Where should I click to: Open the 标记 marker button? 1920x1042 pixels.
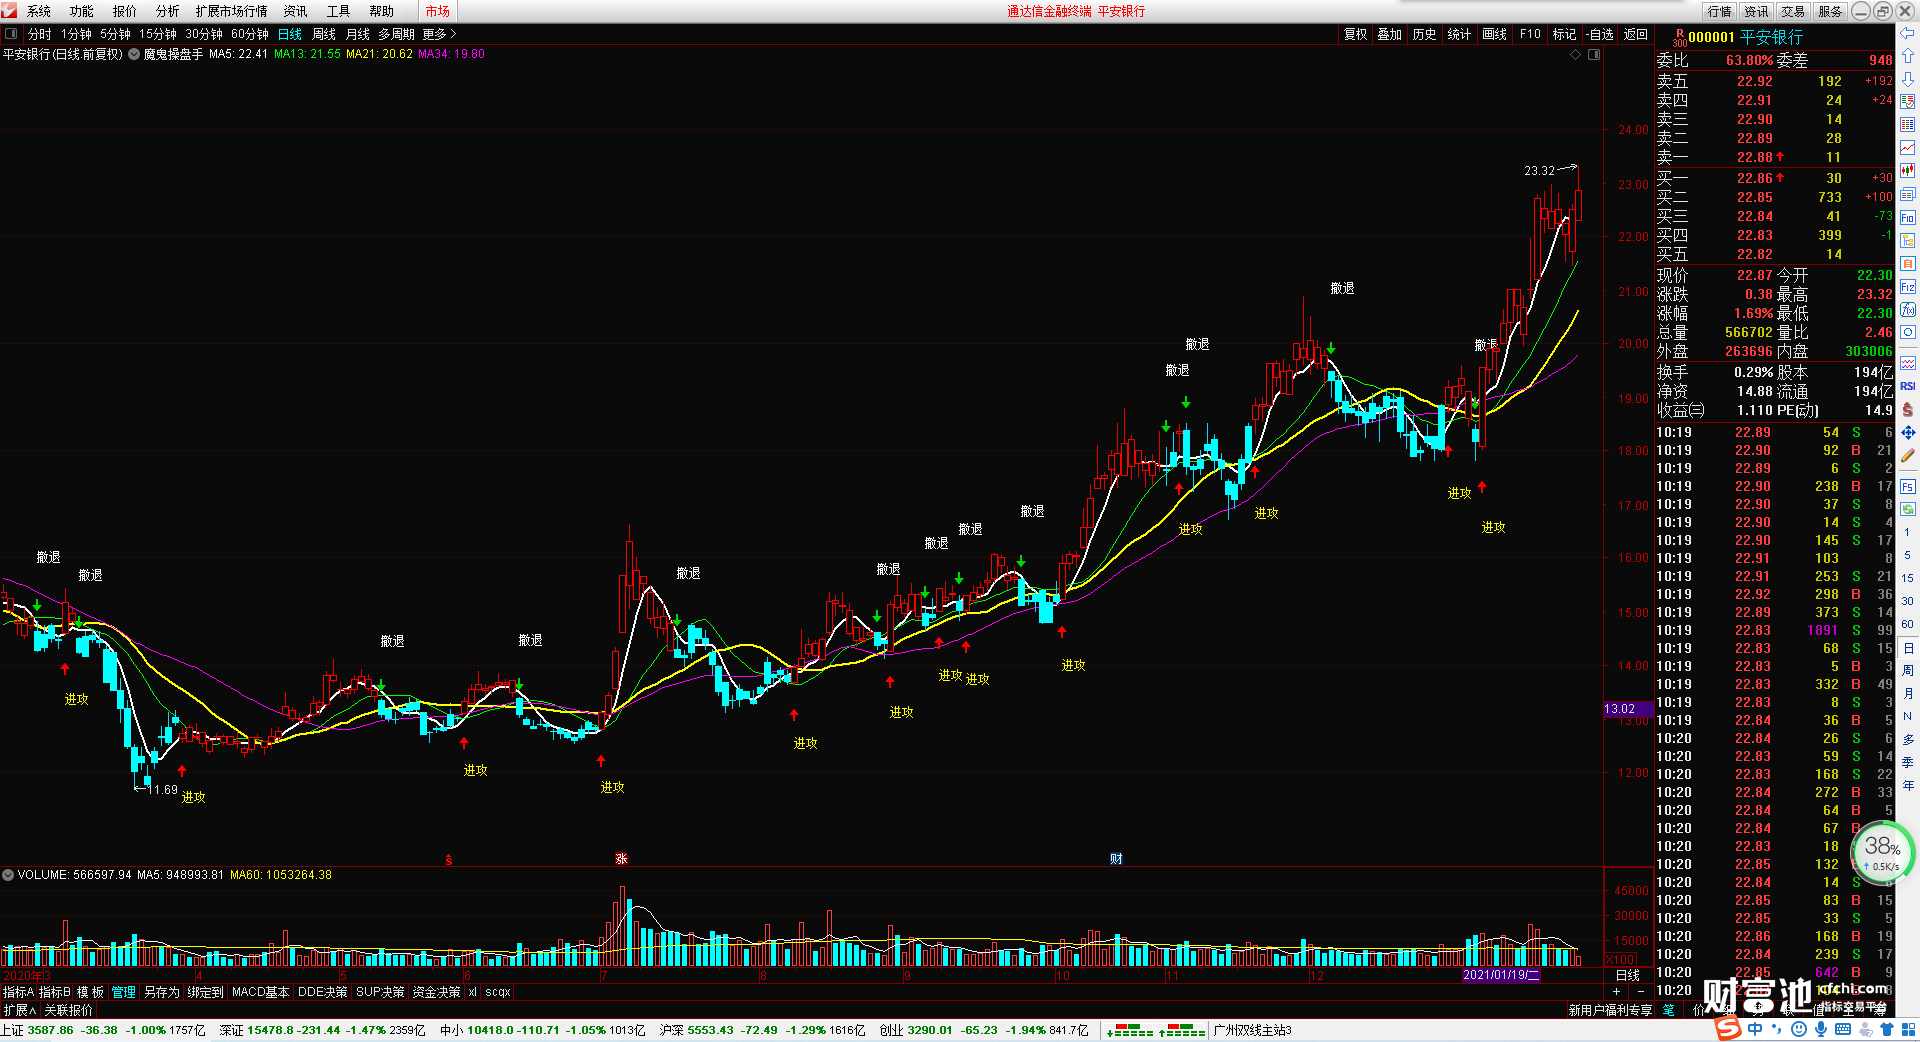pos(1565,34)
